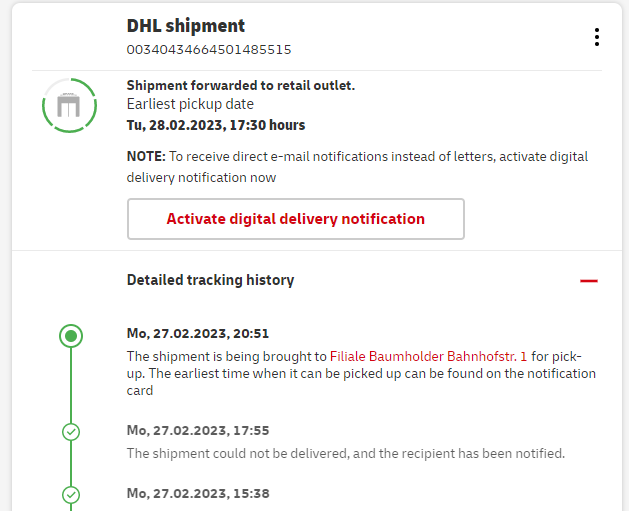Click the Detailed tracking history heading

click(x=210, y=280)
